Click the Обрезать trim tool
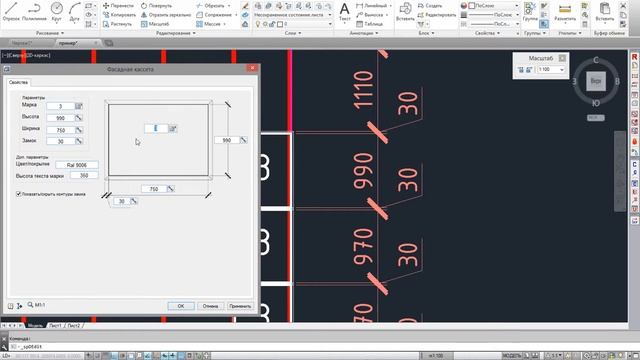This screenshot has width=640, height=360. click(x=211, y=6)
